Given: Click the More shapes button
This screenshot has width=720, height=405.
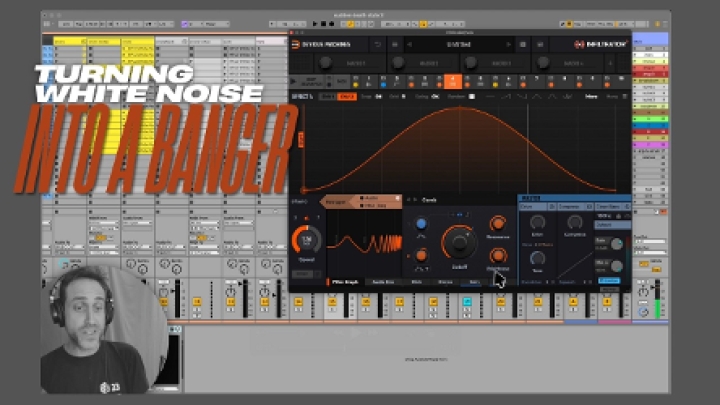Looking at the screenshot, I should [x=591, y=96].
